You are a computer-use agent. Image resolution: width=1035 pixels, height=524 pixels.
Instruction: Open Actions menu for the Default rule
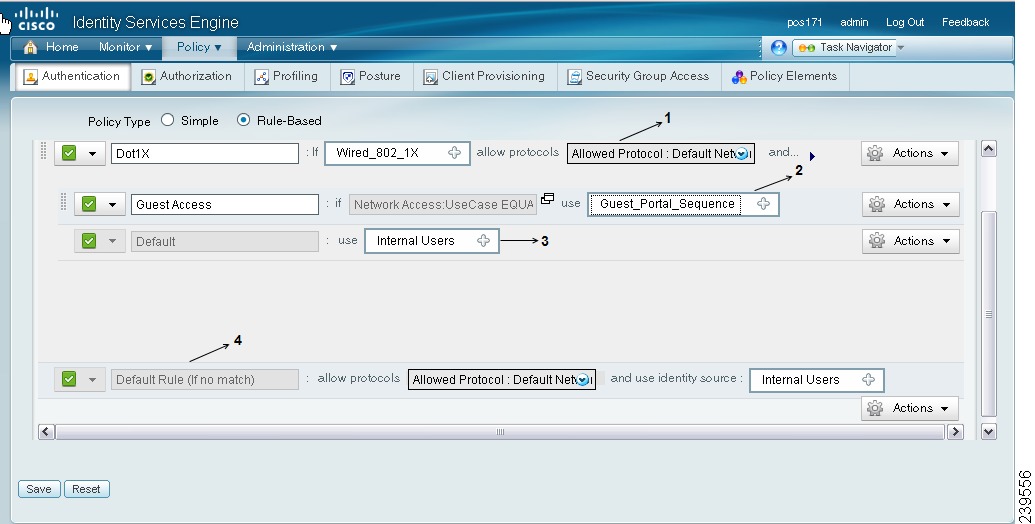[910, 241]
